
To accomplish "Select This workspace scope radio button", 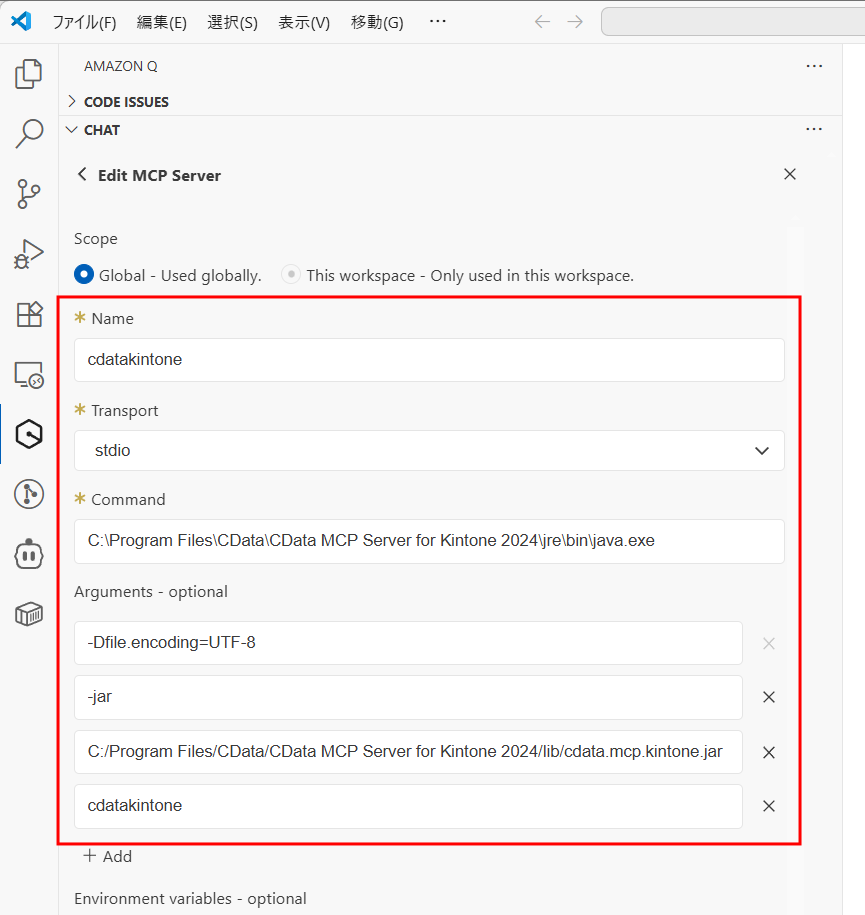I will (291, 274).
